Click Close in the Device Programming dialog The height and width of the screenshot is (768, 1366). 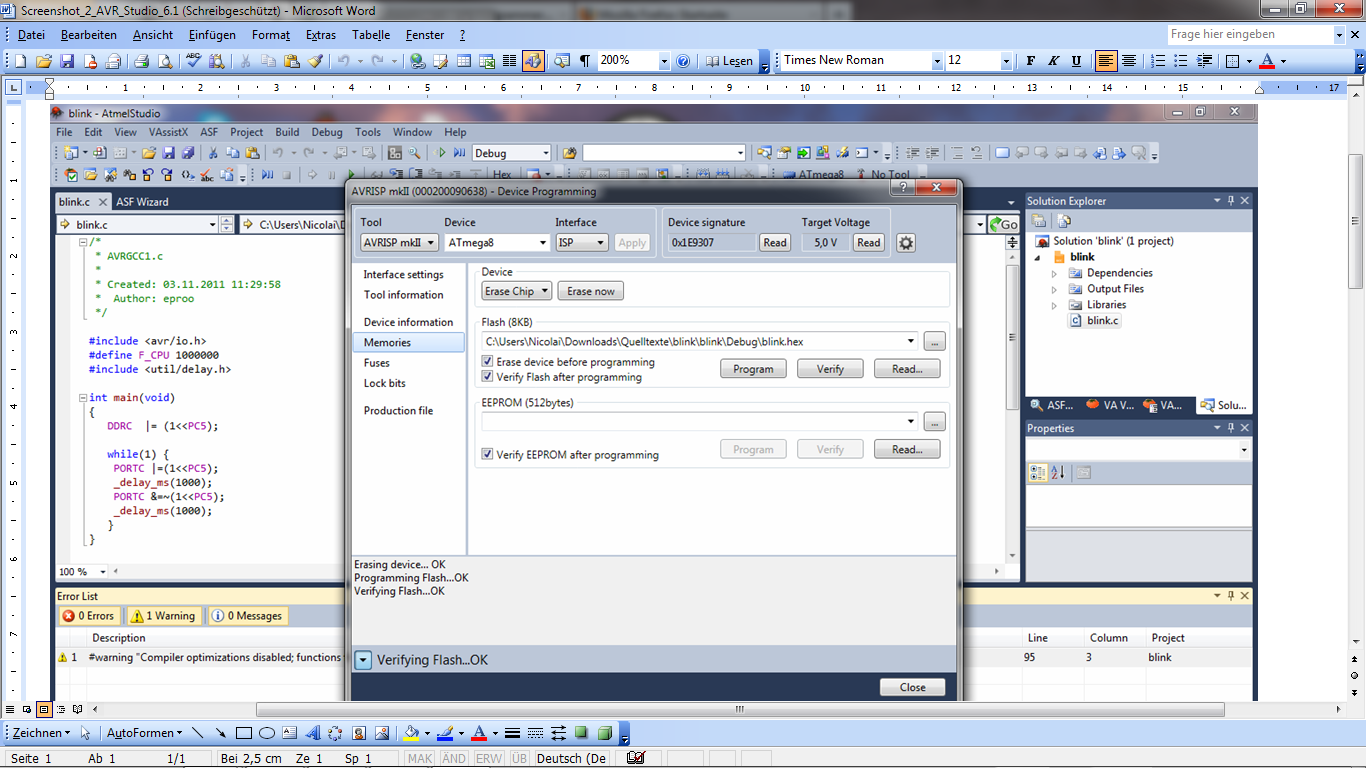[x=913, y=687]
